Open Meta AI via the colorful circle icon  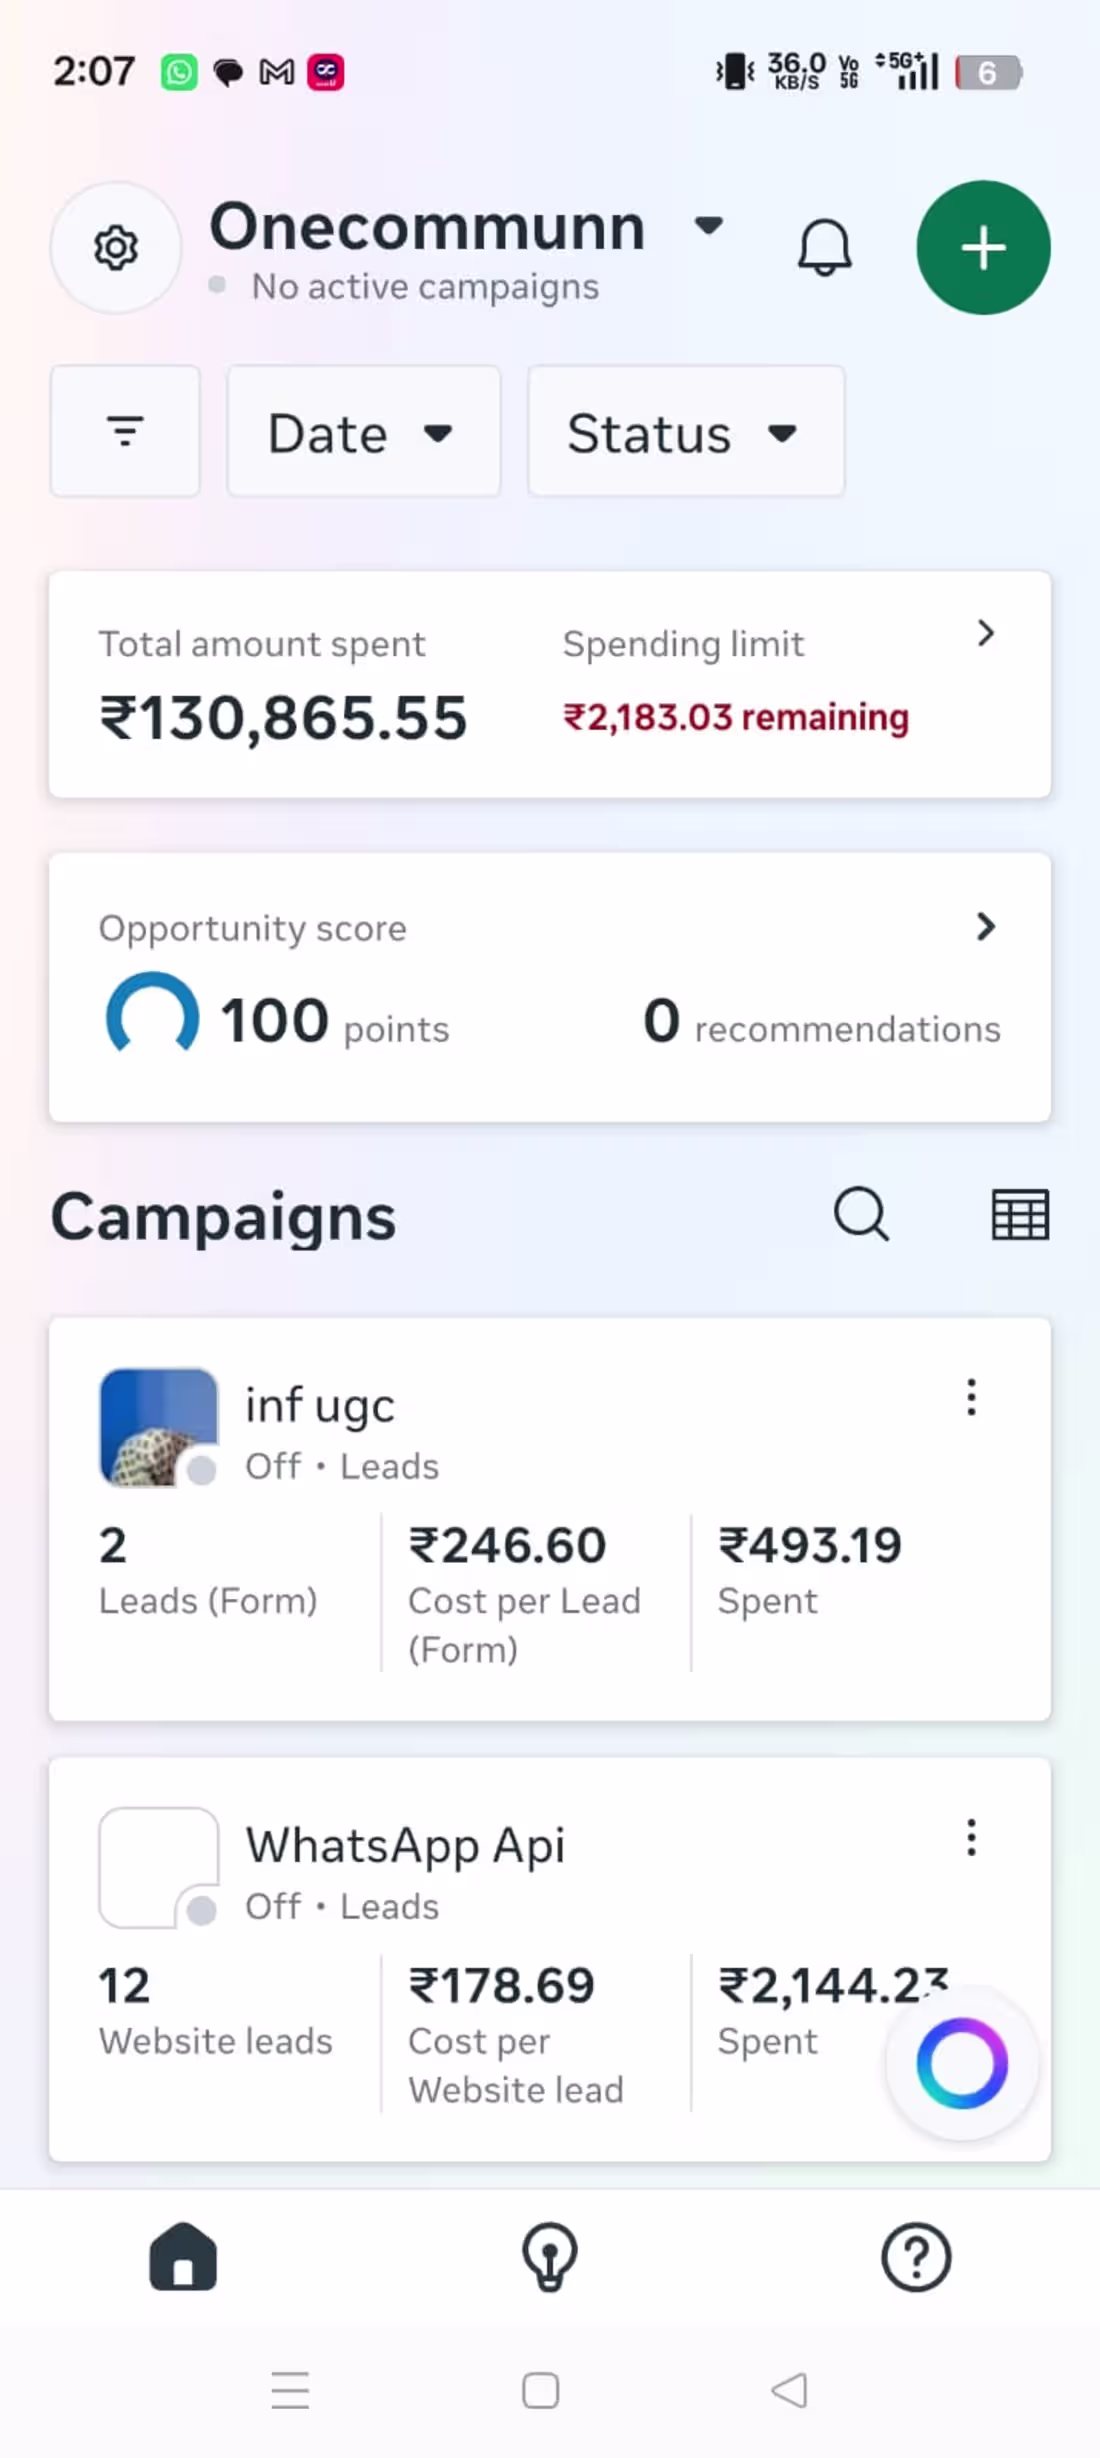962,2064
